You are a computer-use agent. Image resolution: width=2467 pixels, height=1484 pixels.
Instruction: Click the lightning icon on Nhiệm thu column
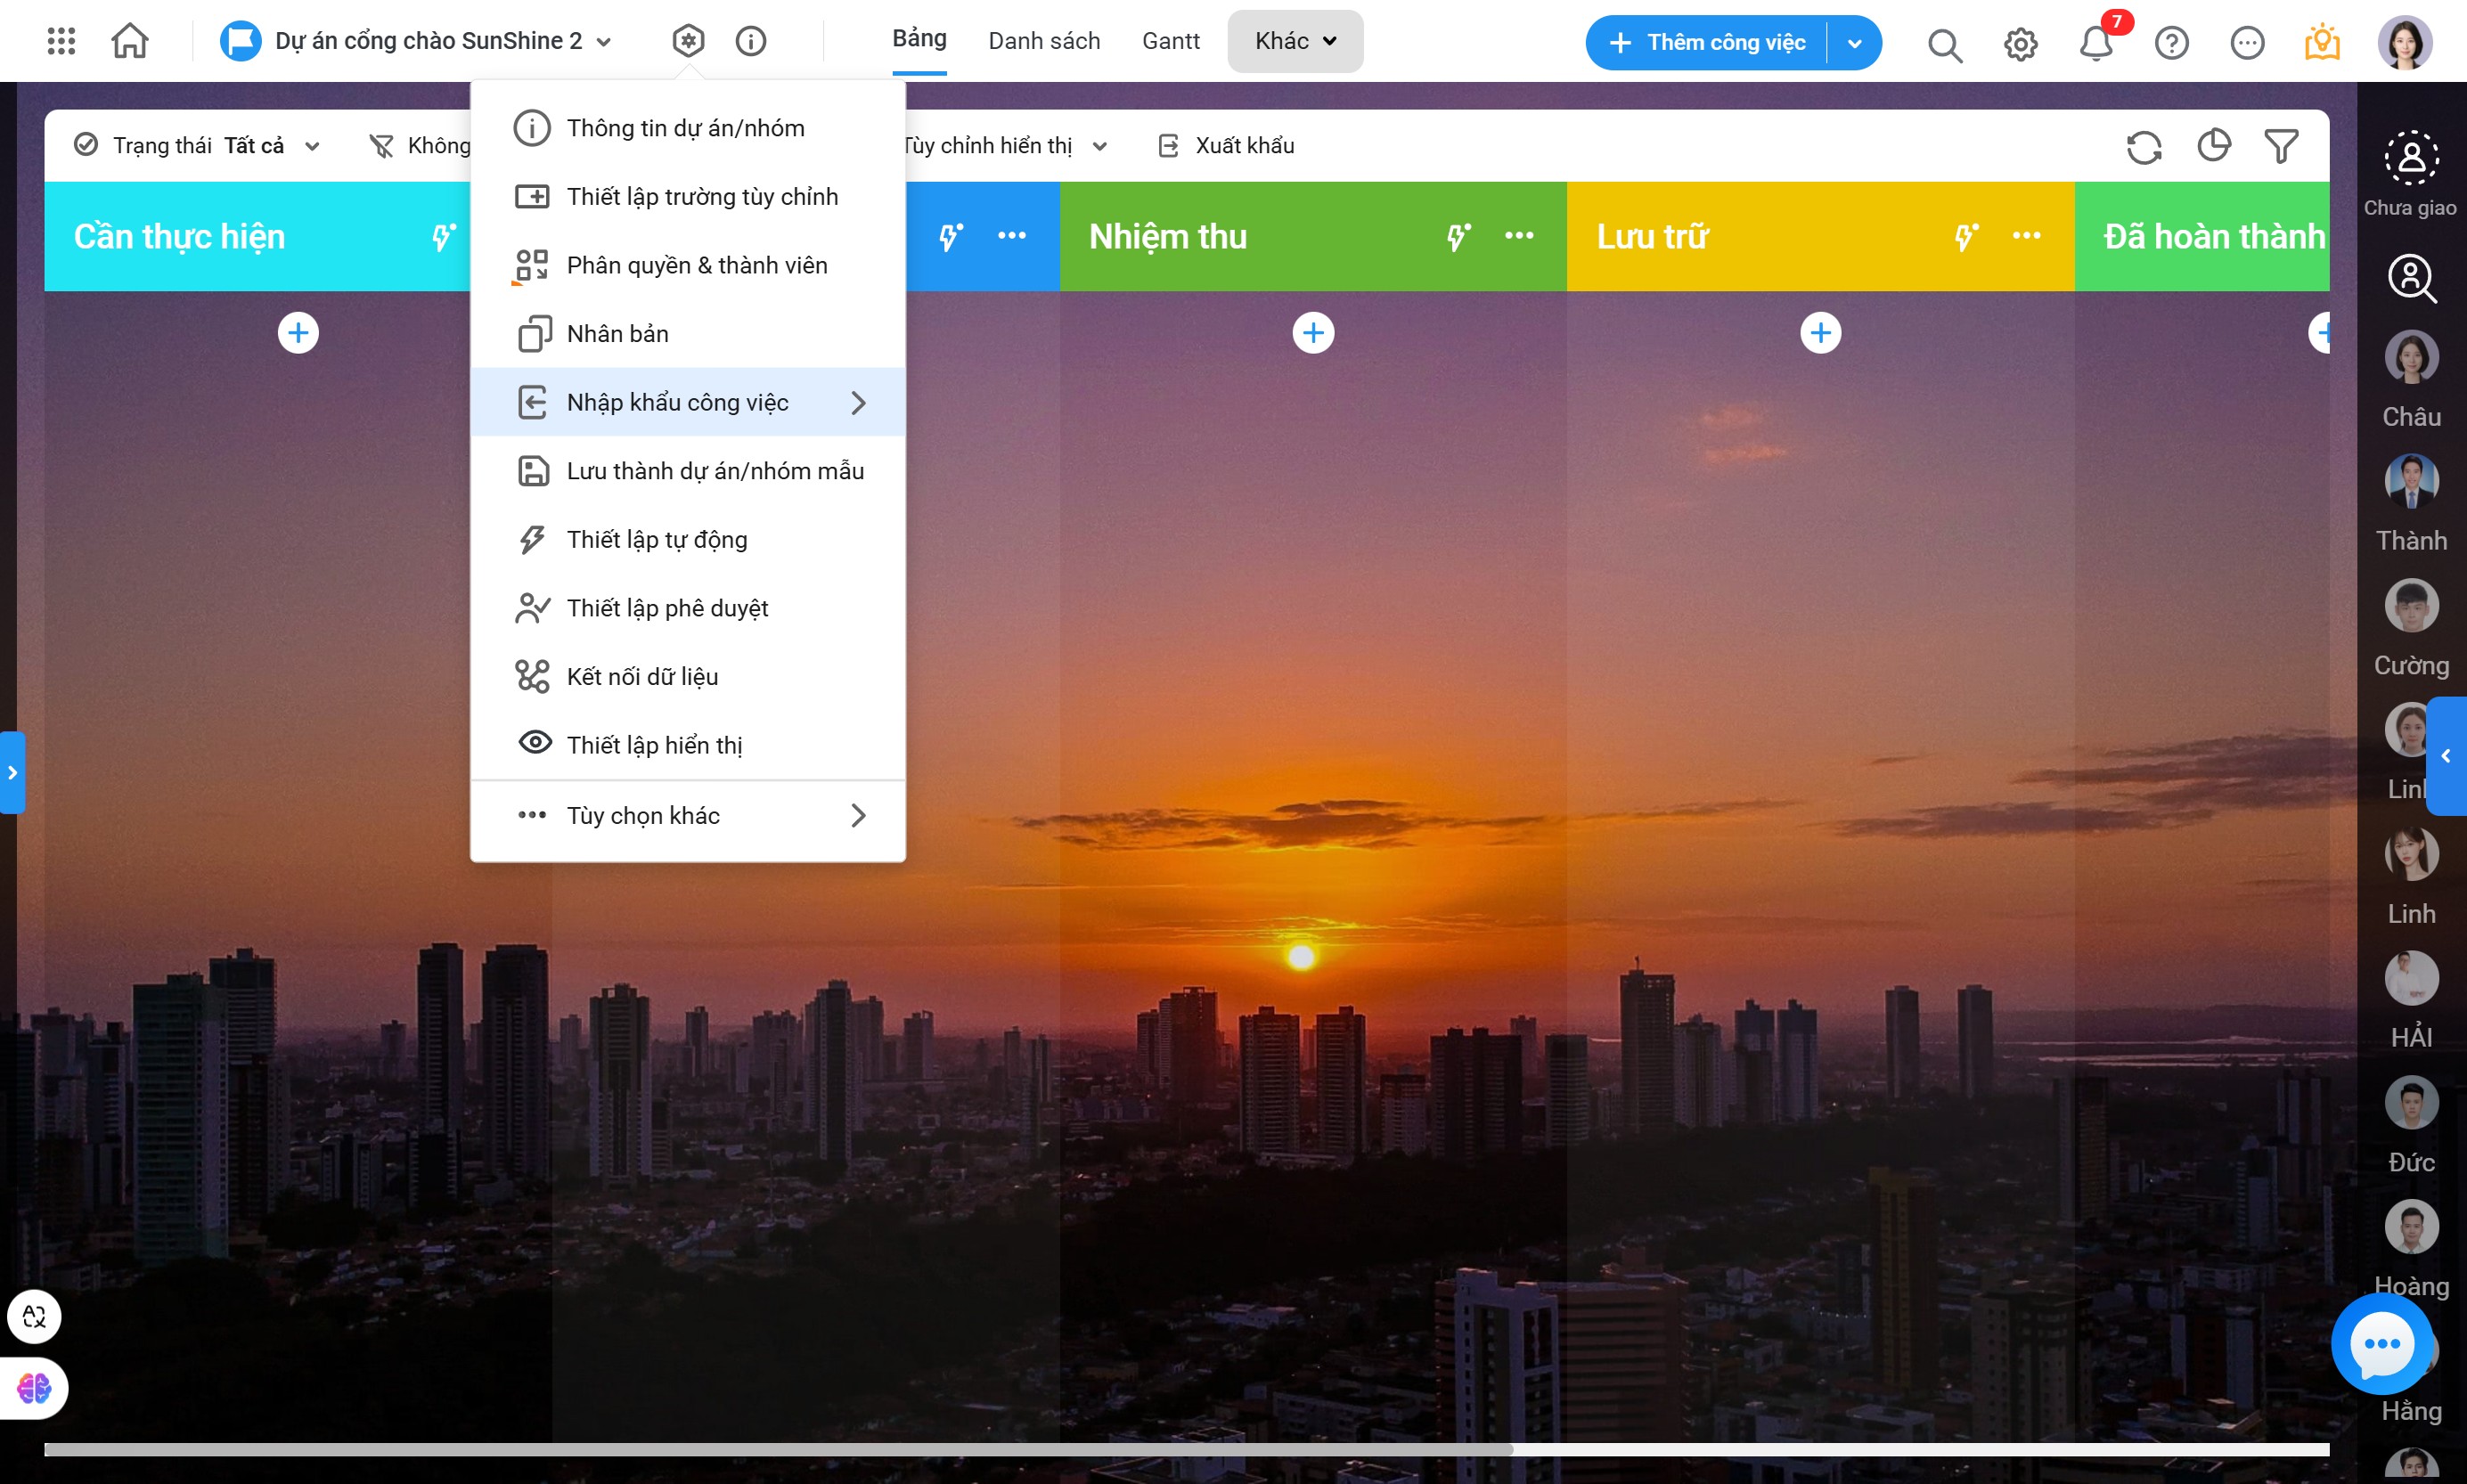point(1458,236)
